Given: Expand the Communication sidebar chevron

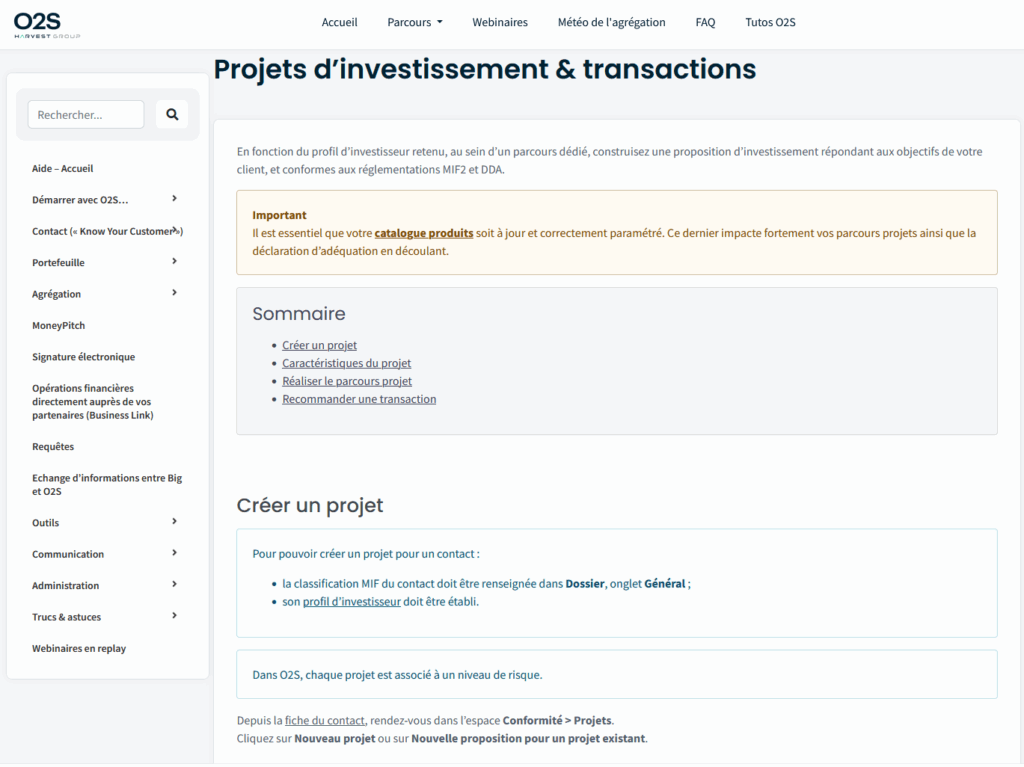Looking at the screenshot, I should [174, 553].
